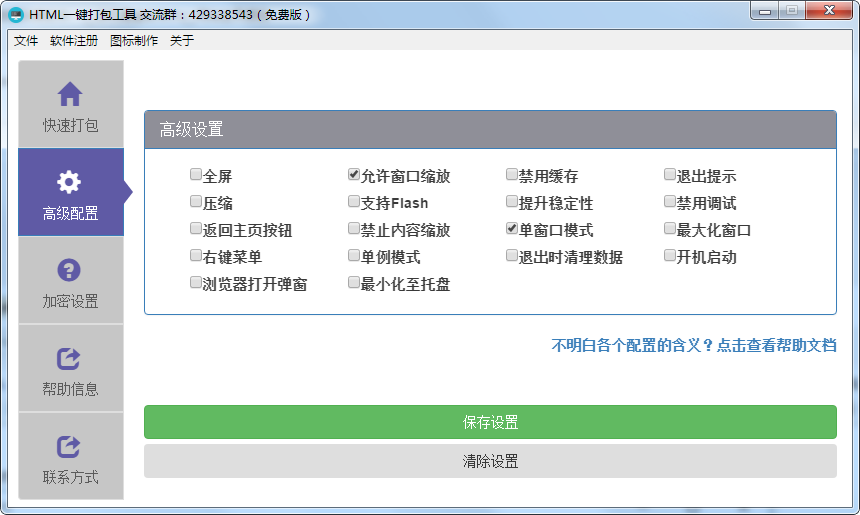
Task: Enable the 开机启动 checkbox
Action: 670,255
